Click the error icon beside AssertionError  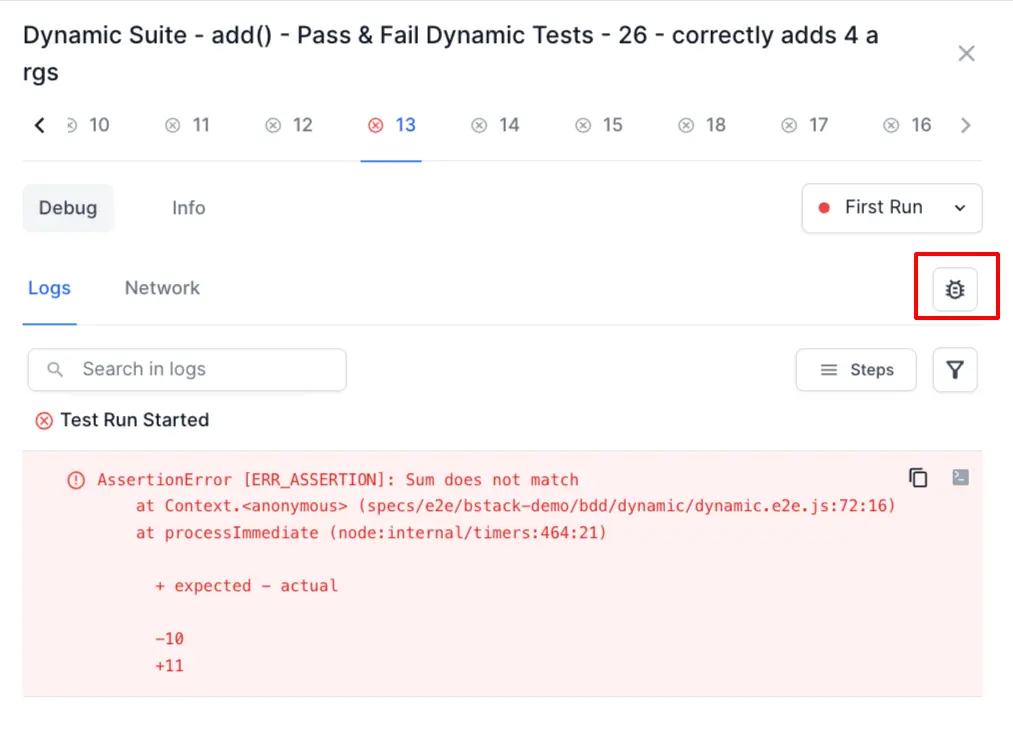click(x=76, y=480)
